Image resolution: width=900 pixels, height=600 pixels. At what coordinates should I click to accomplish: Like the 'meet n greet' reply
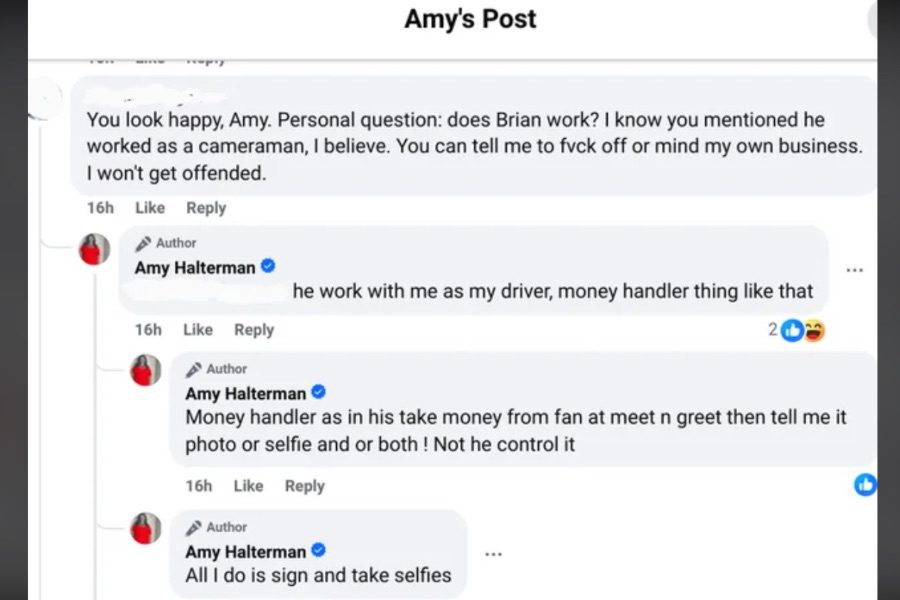point(248,486)
